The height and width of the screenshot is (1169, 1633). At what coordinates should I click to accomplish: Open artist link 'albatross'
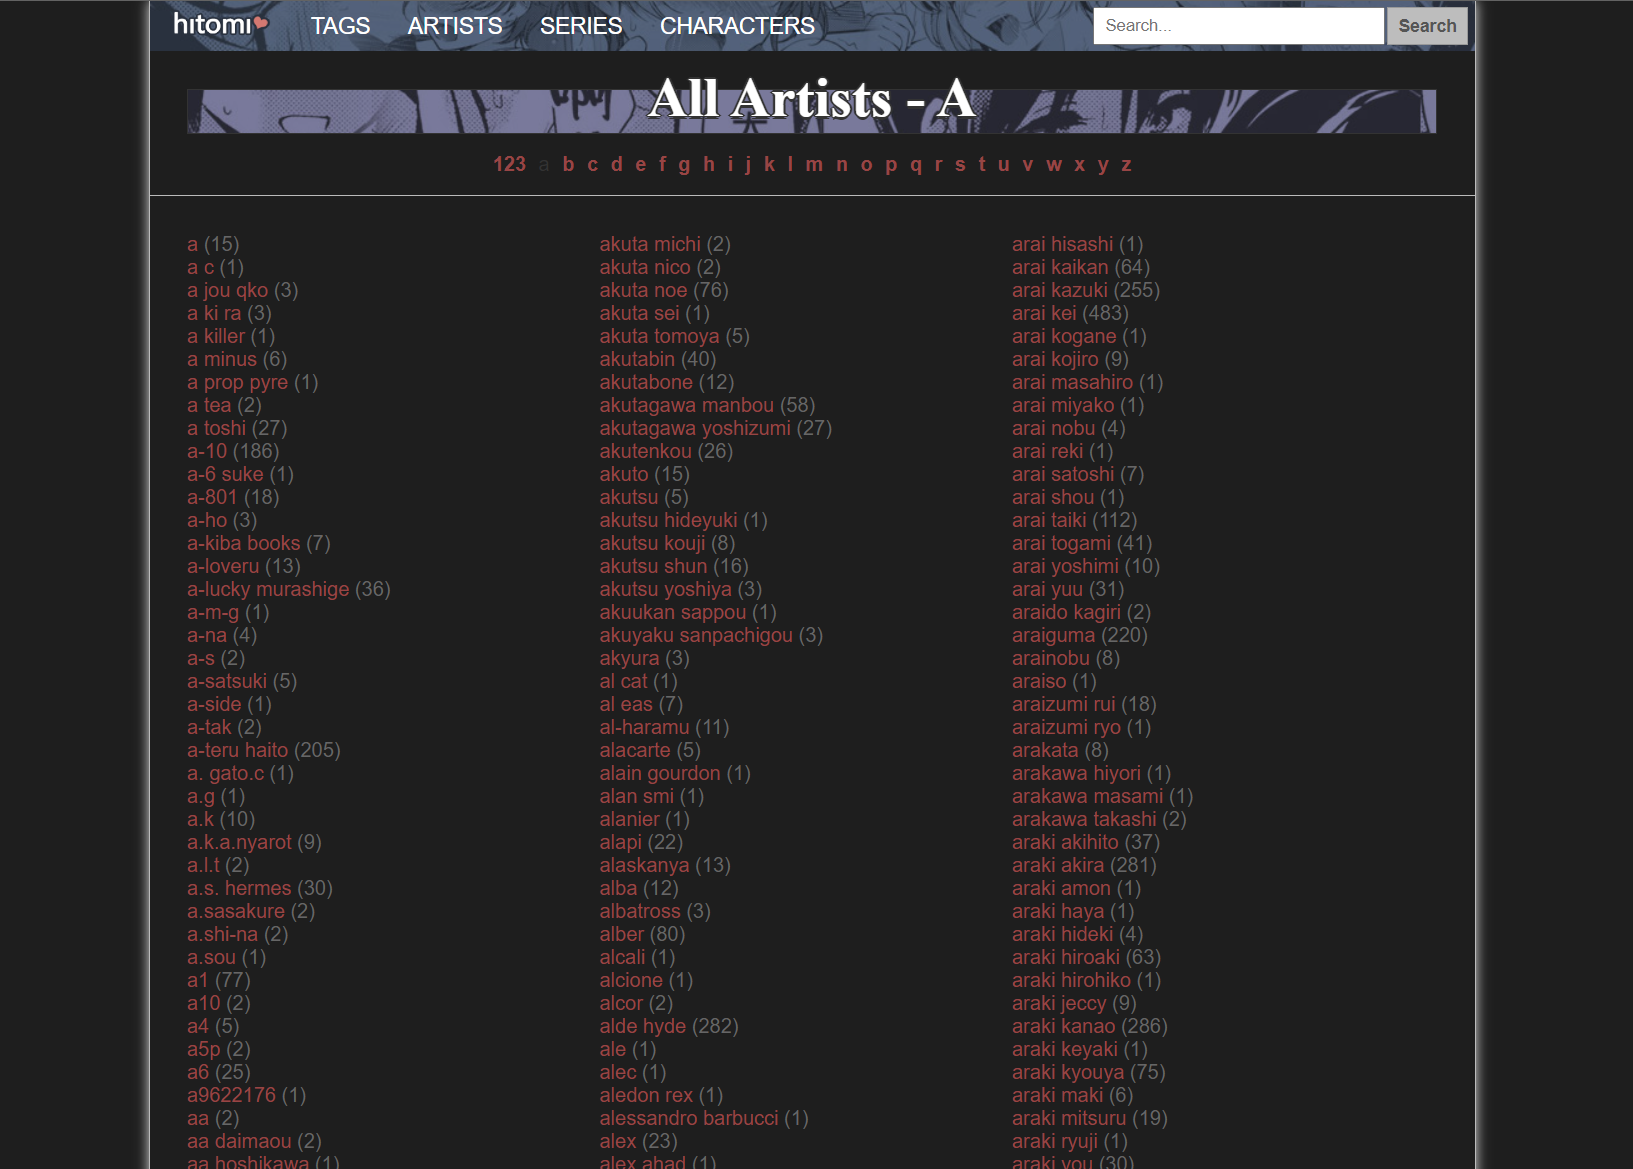(640, 912)
